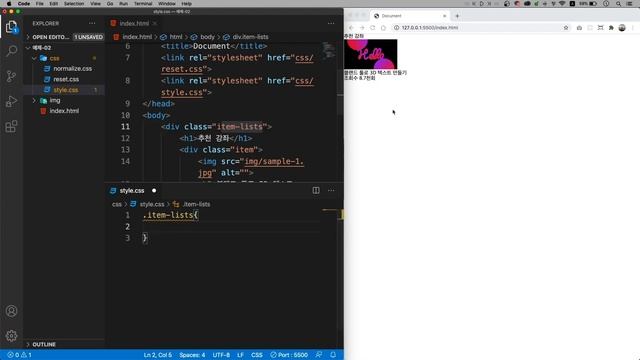640x360 pixels.
Task: Reload the browser page
Action: coord(372,28)
